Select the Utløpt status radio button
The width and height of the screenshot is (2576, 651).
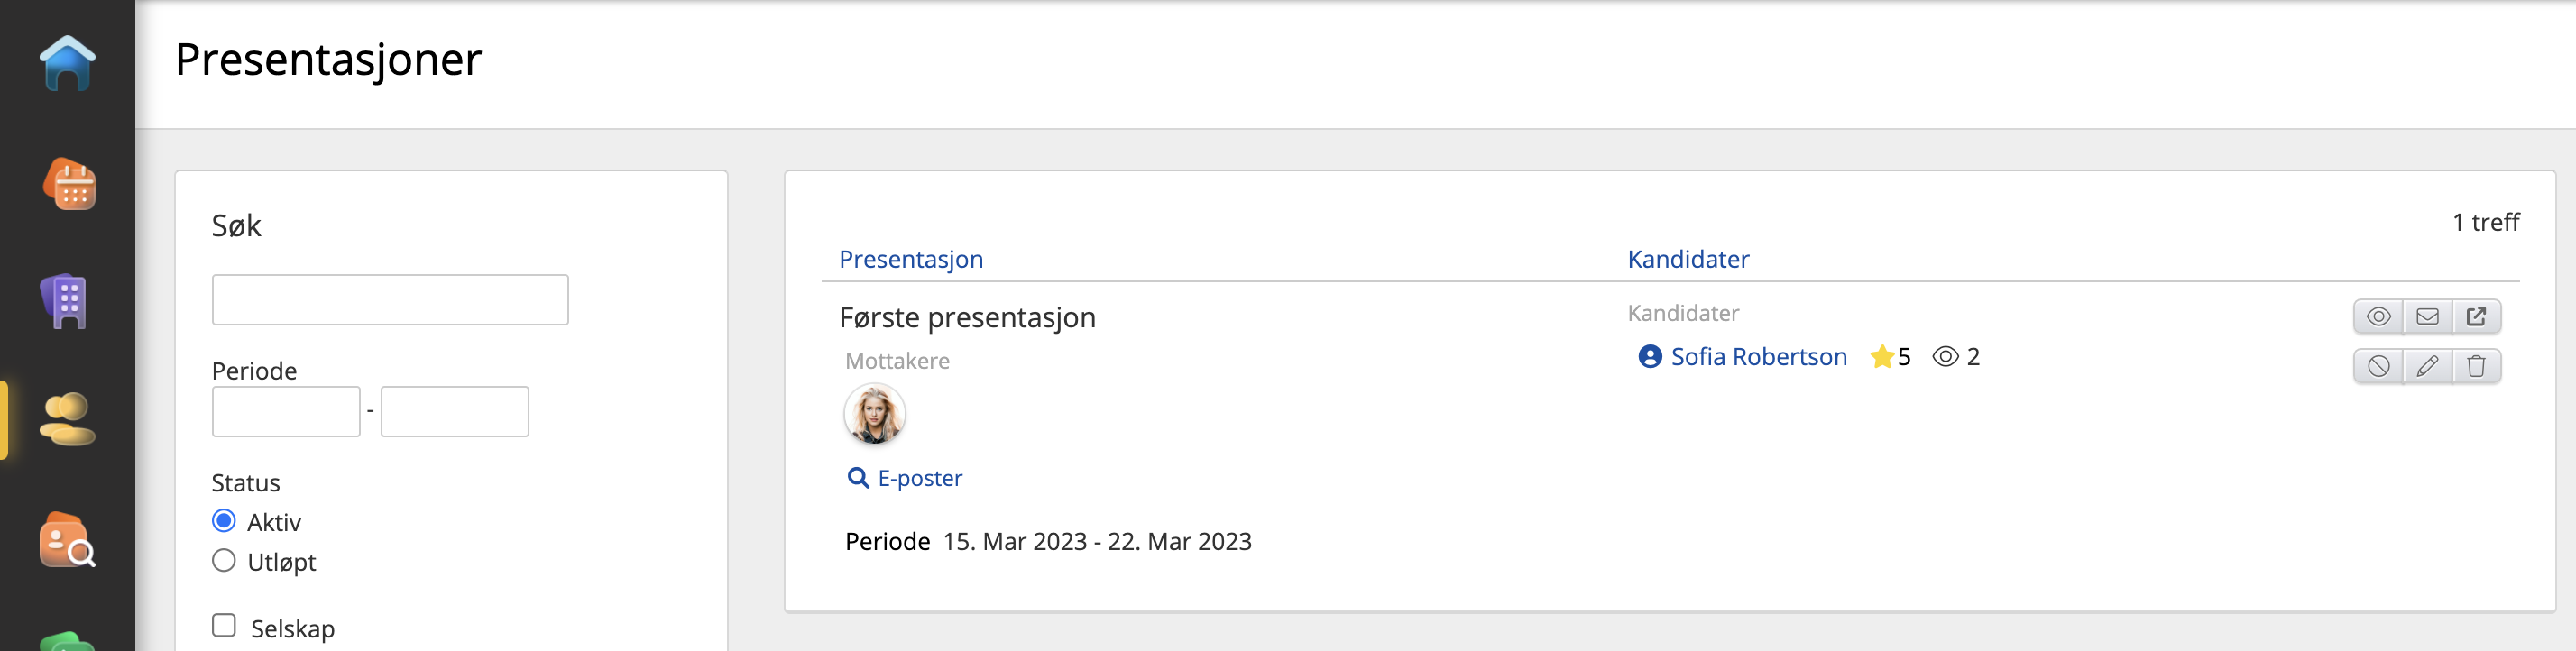tap(224, 560)
